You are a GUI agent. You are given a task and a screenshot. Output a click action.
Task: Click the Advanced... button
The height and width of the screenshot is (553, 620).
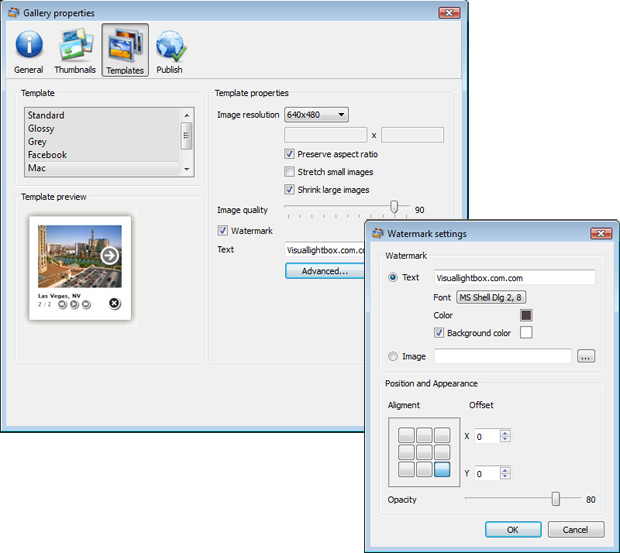(324, 271)
